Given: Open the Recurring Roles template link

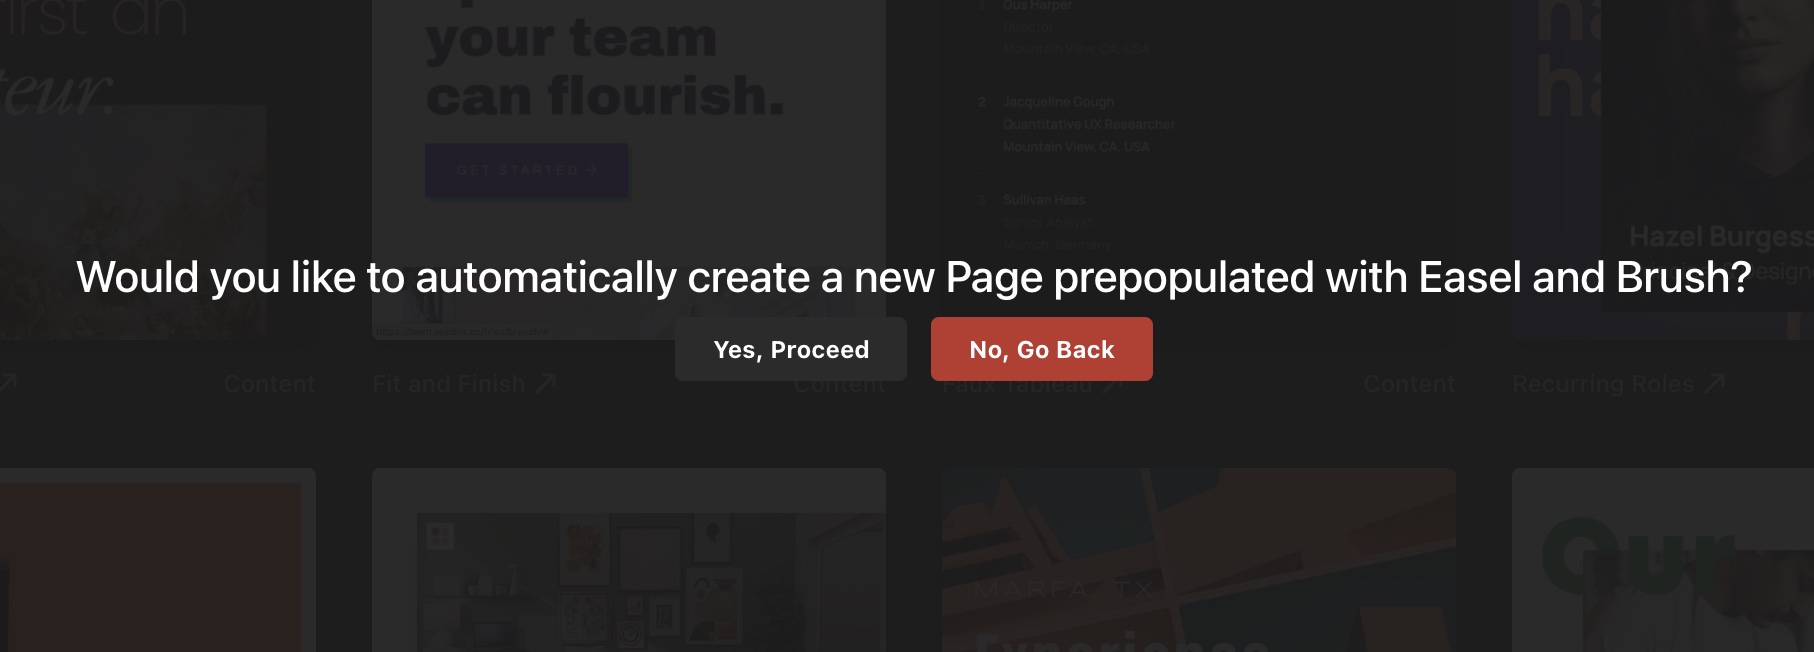Looking at the screenshot, I should (1603, 384).
